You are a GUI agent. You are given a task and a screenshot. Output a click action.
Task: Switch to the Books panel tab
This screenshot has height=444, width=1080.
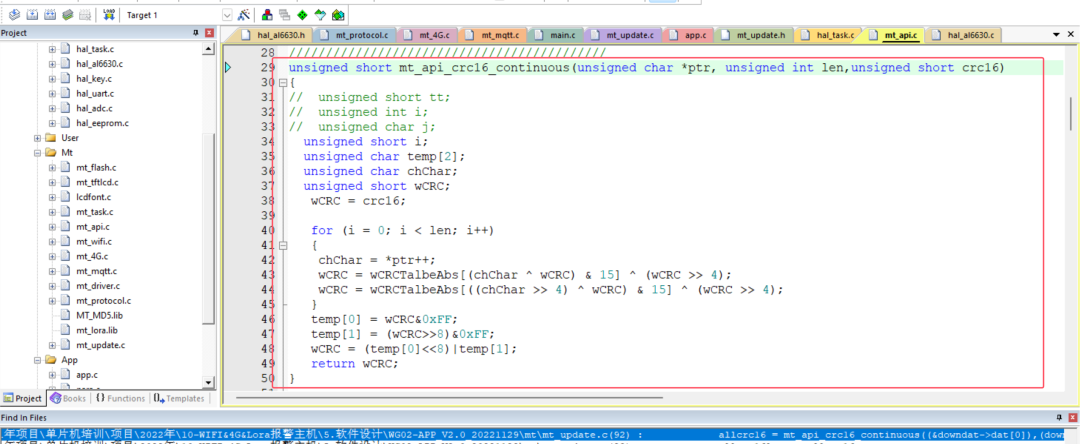[68, 399]
